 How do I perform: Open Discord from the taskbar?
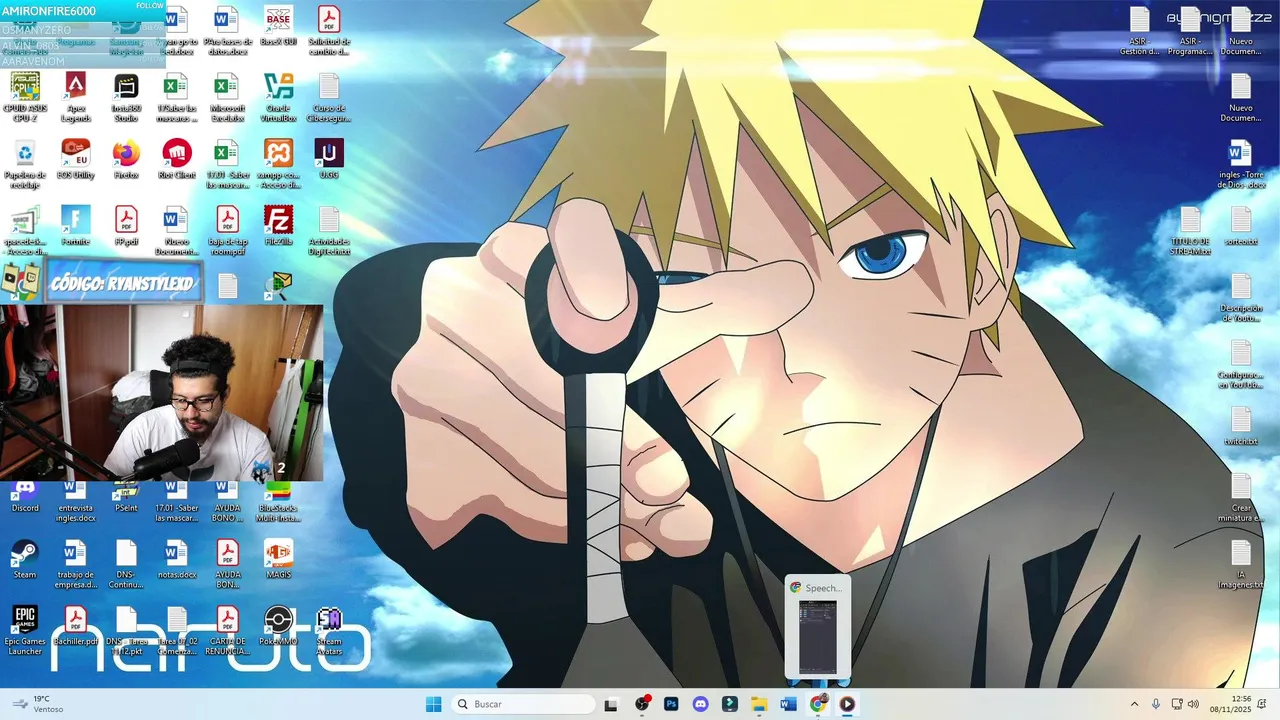tap(700, 704)
